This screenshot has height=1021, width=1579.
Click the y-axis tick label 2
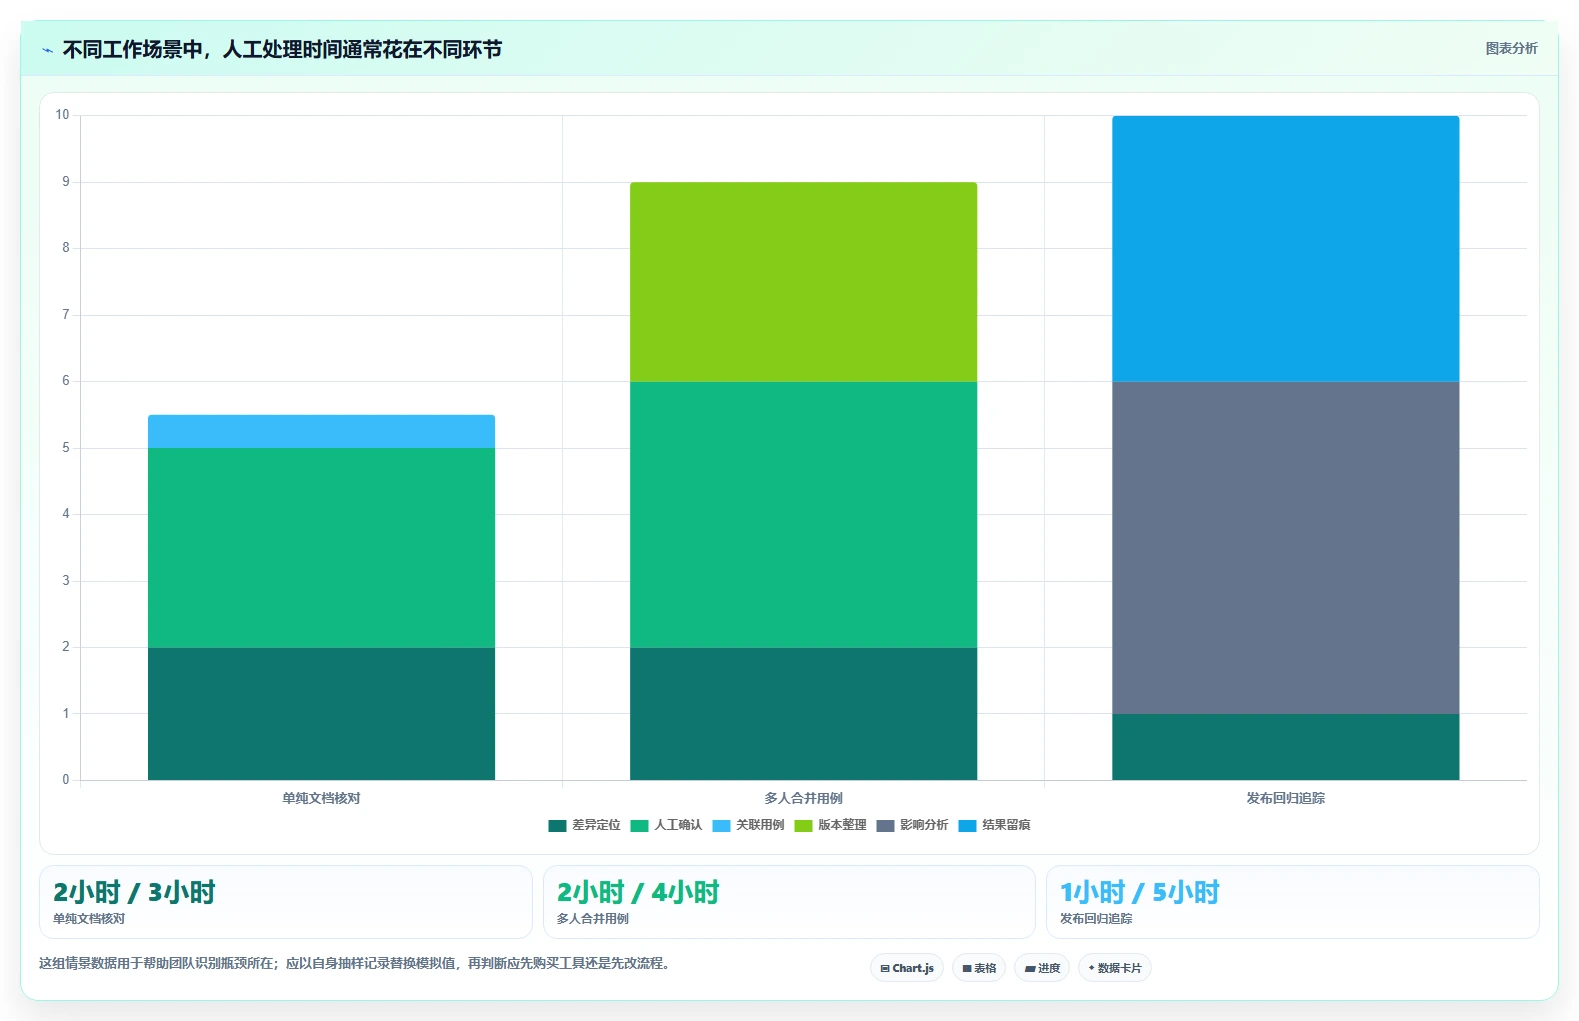66,647
